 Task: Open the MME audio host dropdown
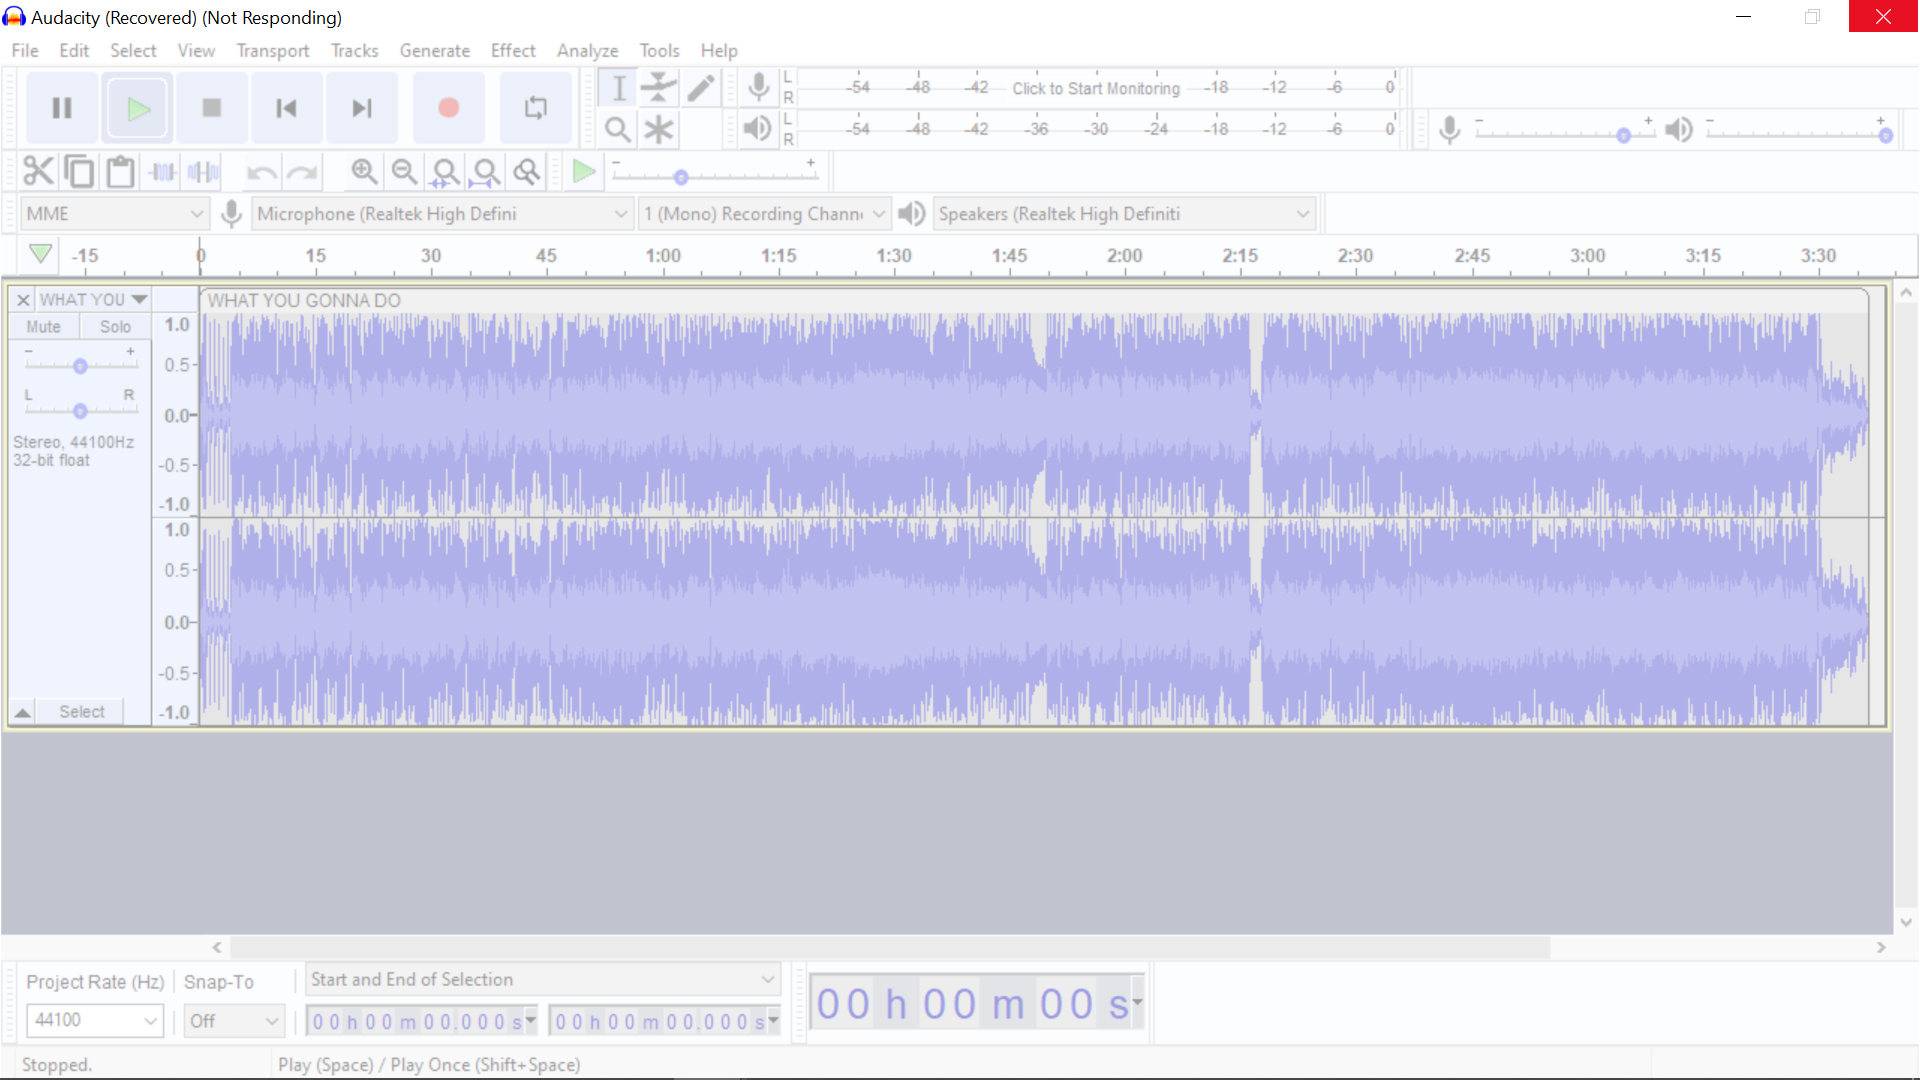tap(114, 214)
